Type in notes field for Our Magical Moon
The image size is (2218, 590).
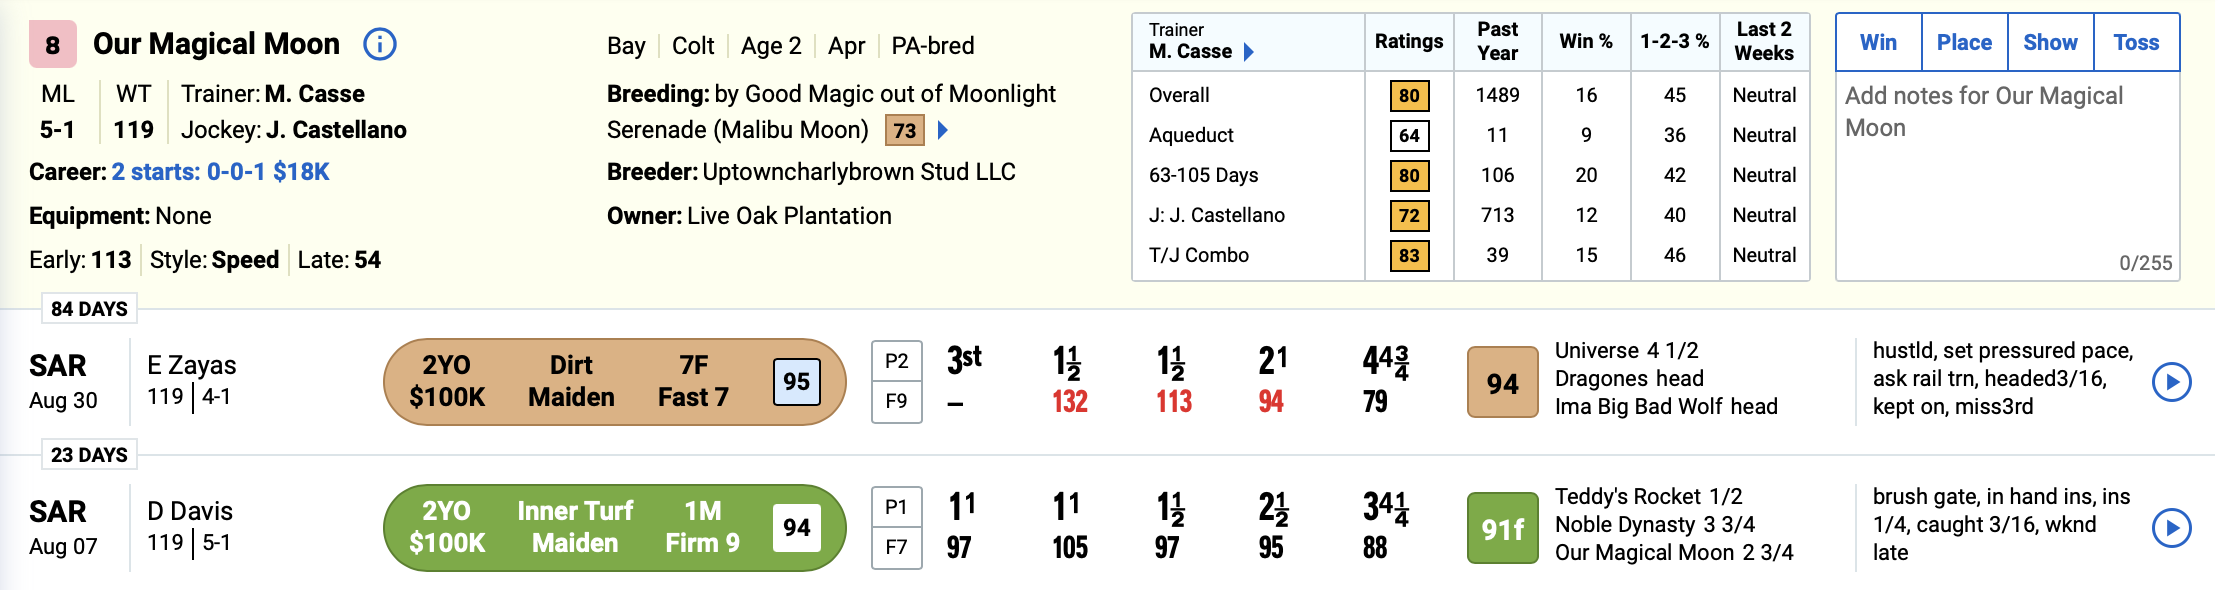2006,170
